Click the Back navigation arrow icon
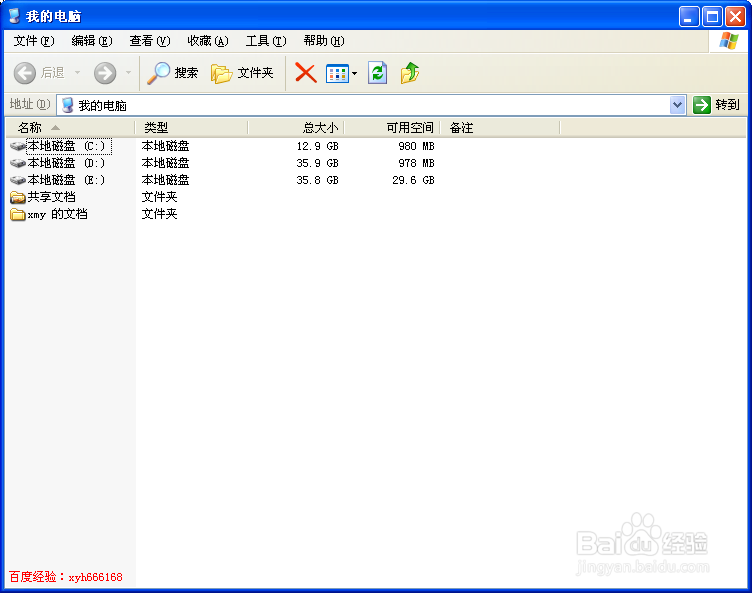 pyautogui.click(x=24, y=73)
